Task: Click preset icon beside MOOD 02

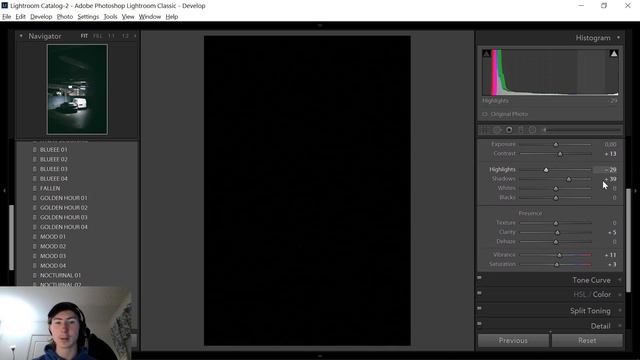Action: [x=35, y=247]
